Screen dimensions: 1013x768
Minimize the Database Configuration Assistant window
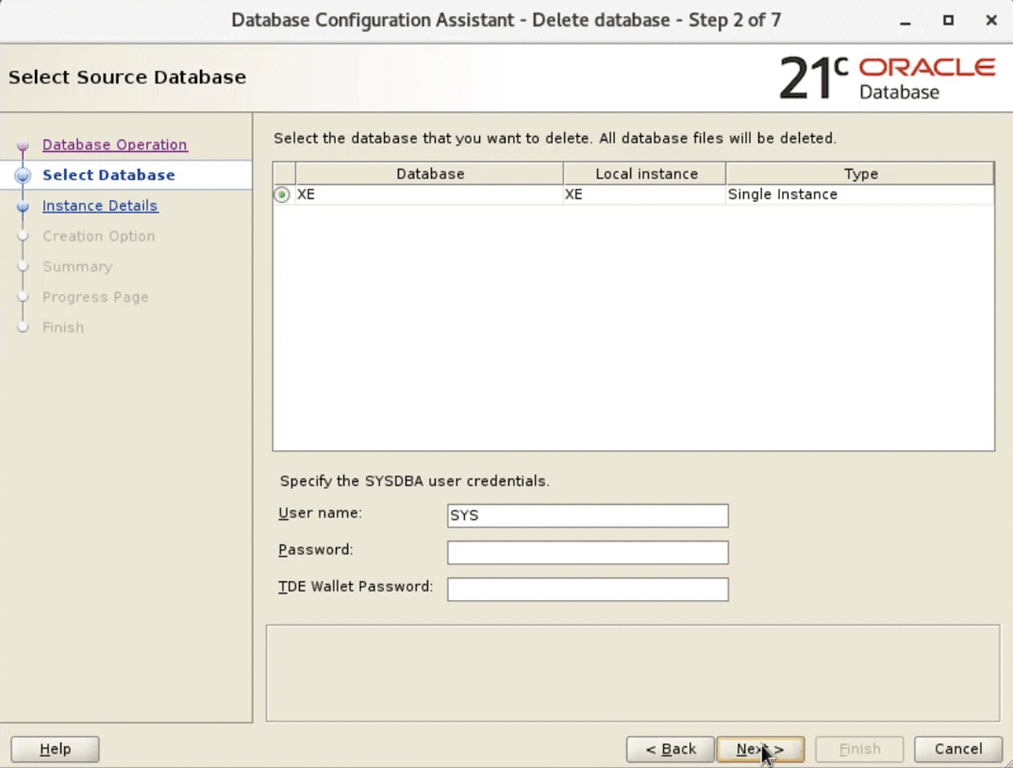pyautogui.click(x=905, y=21)
